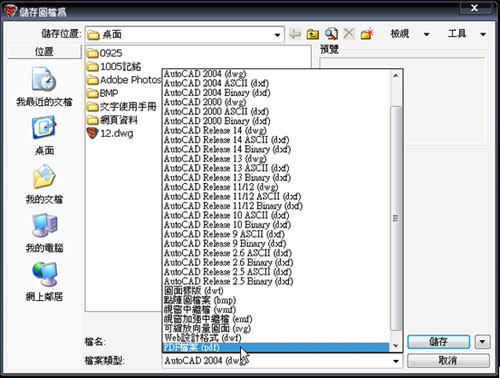Choose 點陣圖檔案 (bmp) format

point(276,300)
